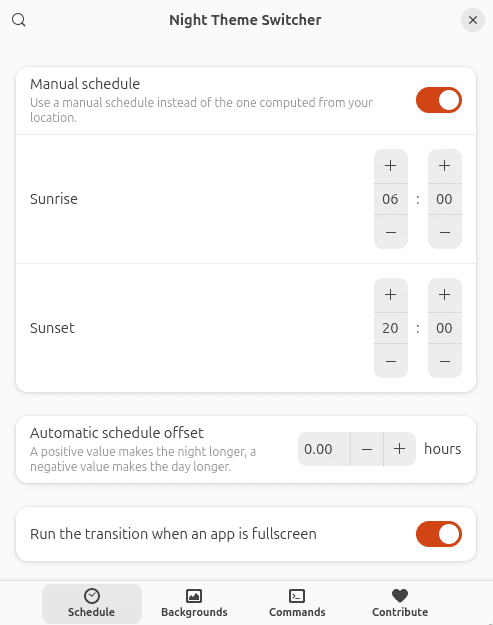
Task: Increase the Sunrise hour with plus
Action: coord(391,166)
